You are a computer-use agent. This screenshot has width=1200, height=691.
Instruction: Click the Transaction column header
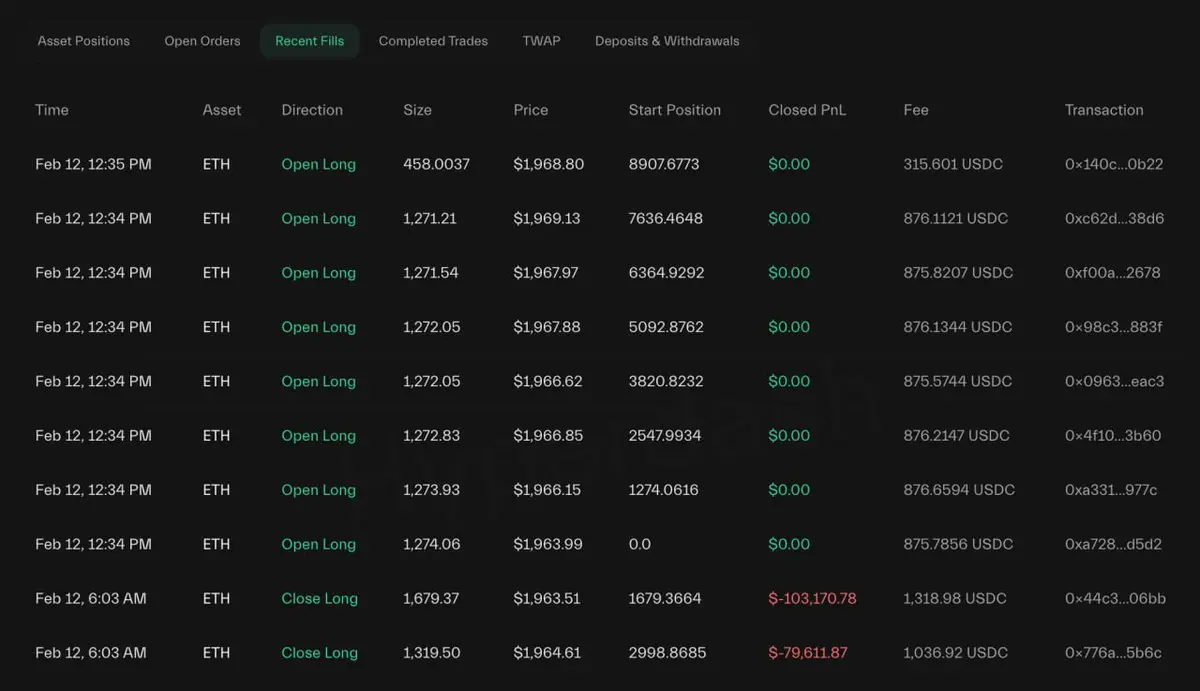(1104, 110)
